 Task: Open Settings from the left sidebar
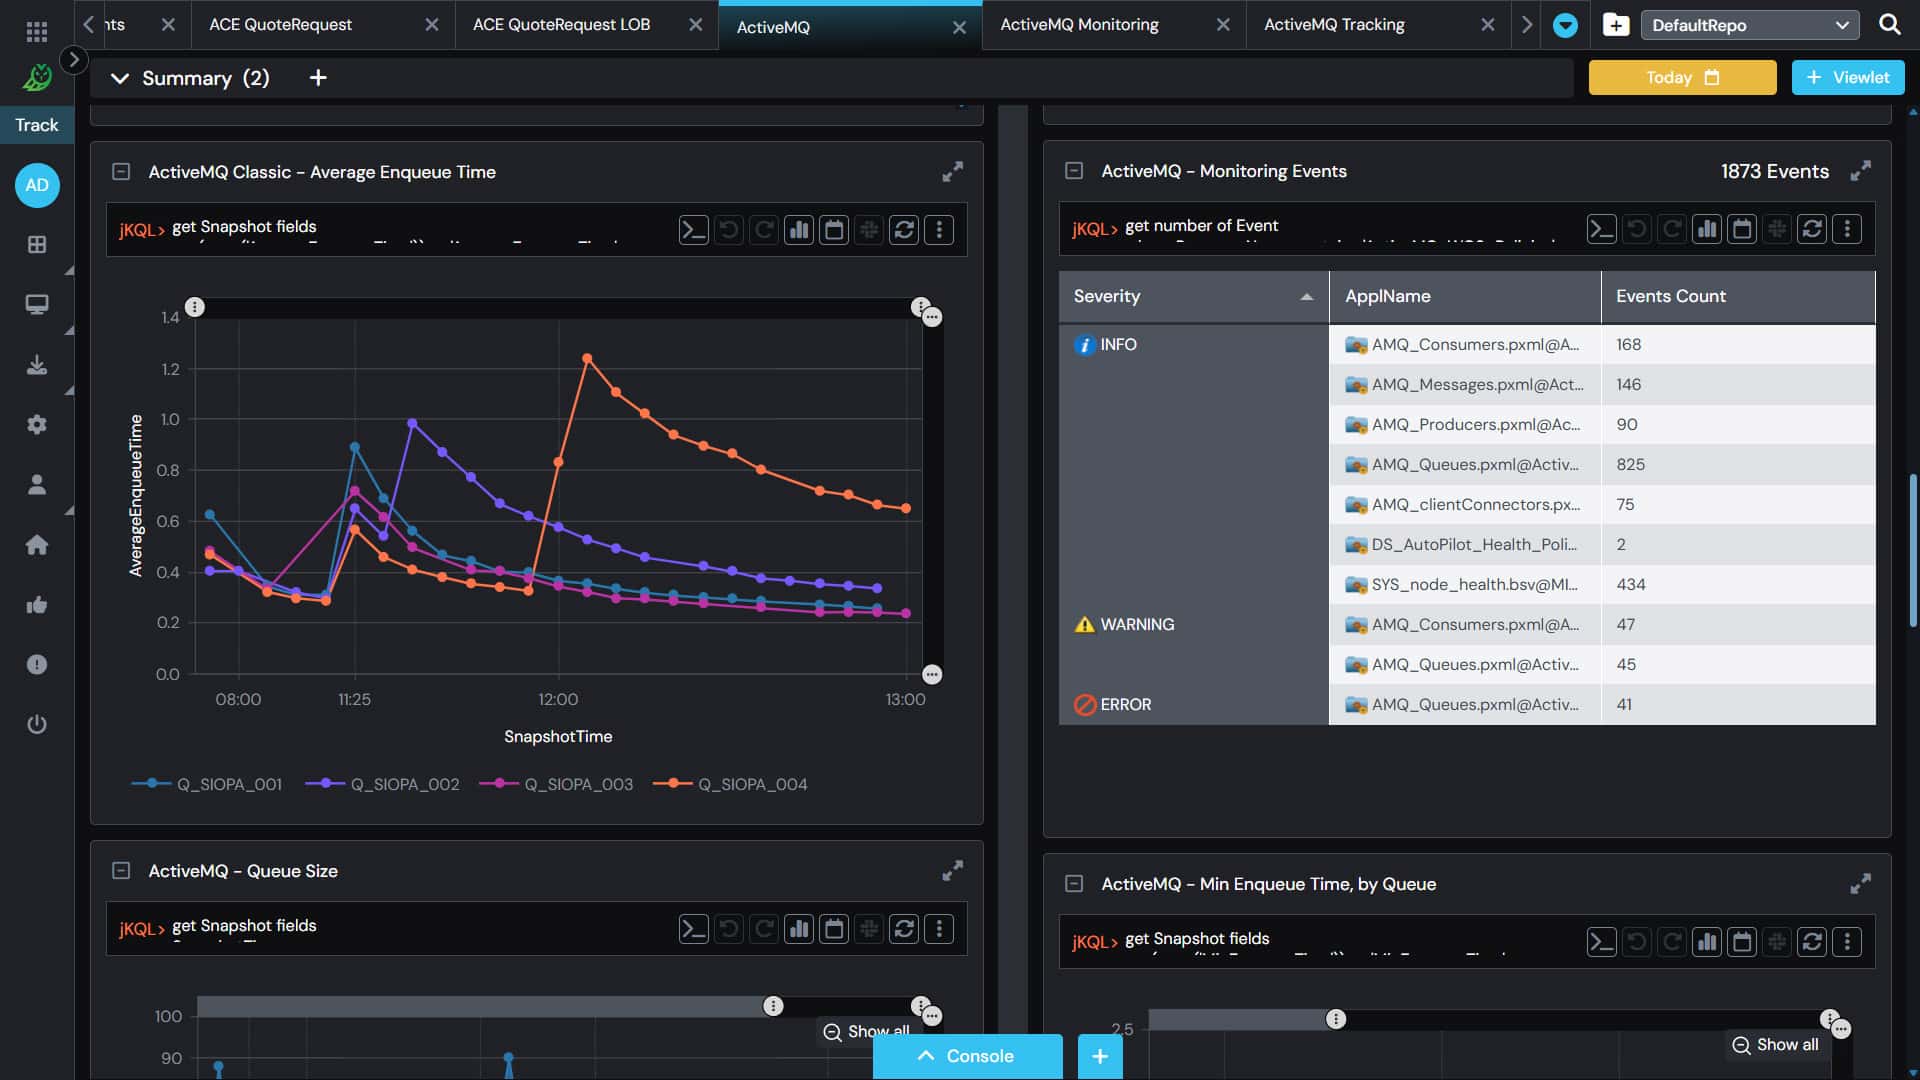(x=37, y=425)
